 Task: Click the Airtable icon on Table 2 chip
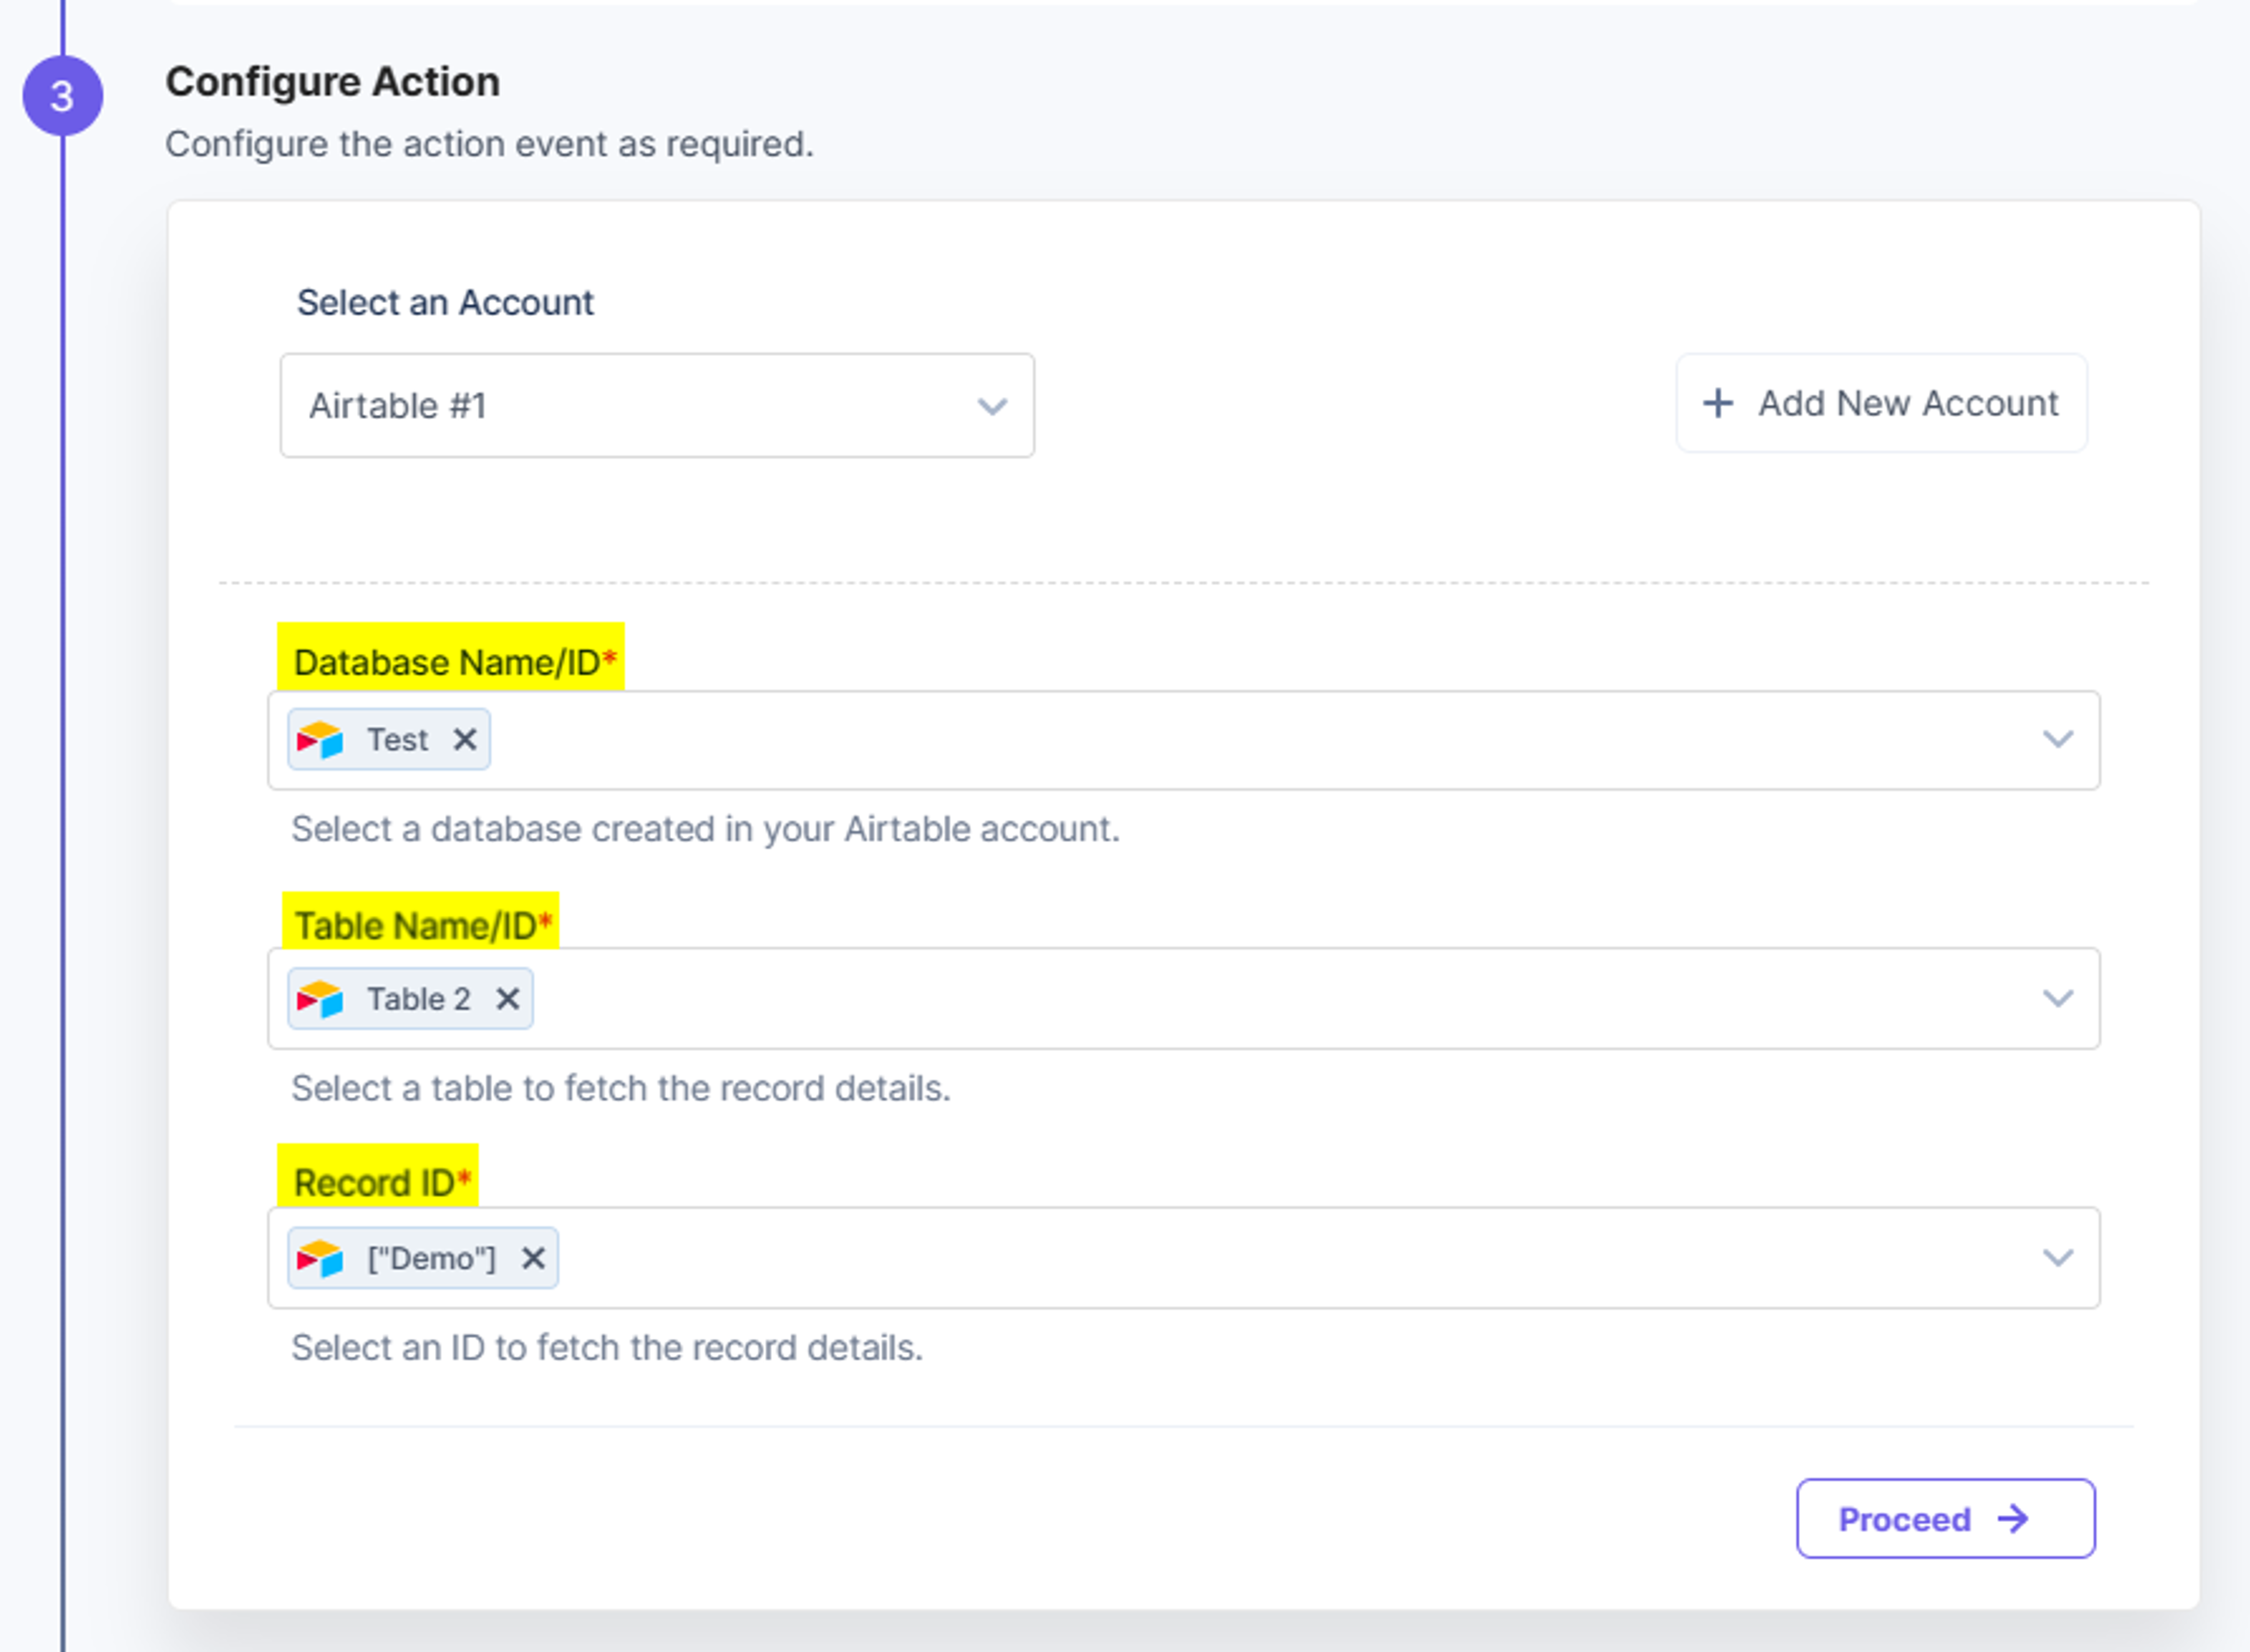click(x=320, y=999)
